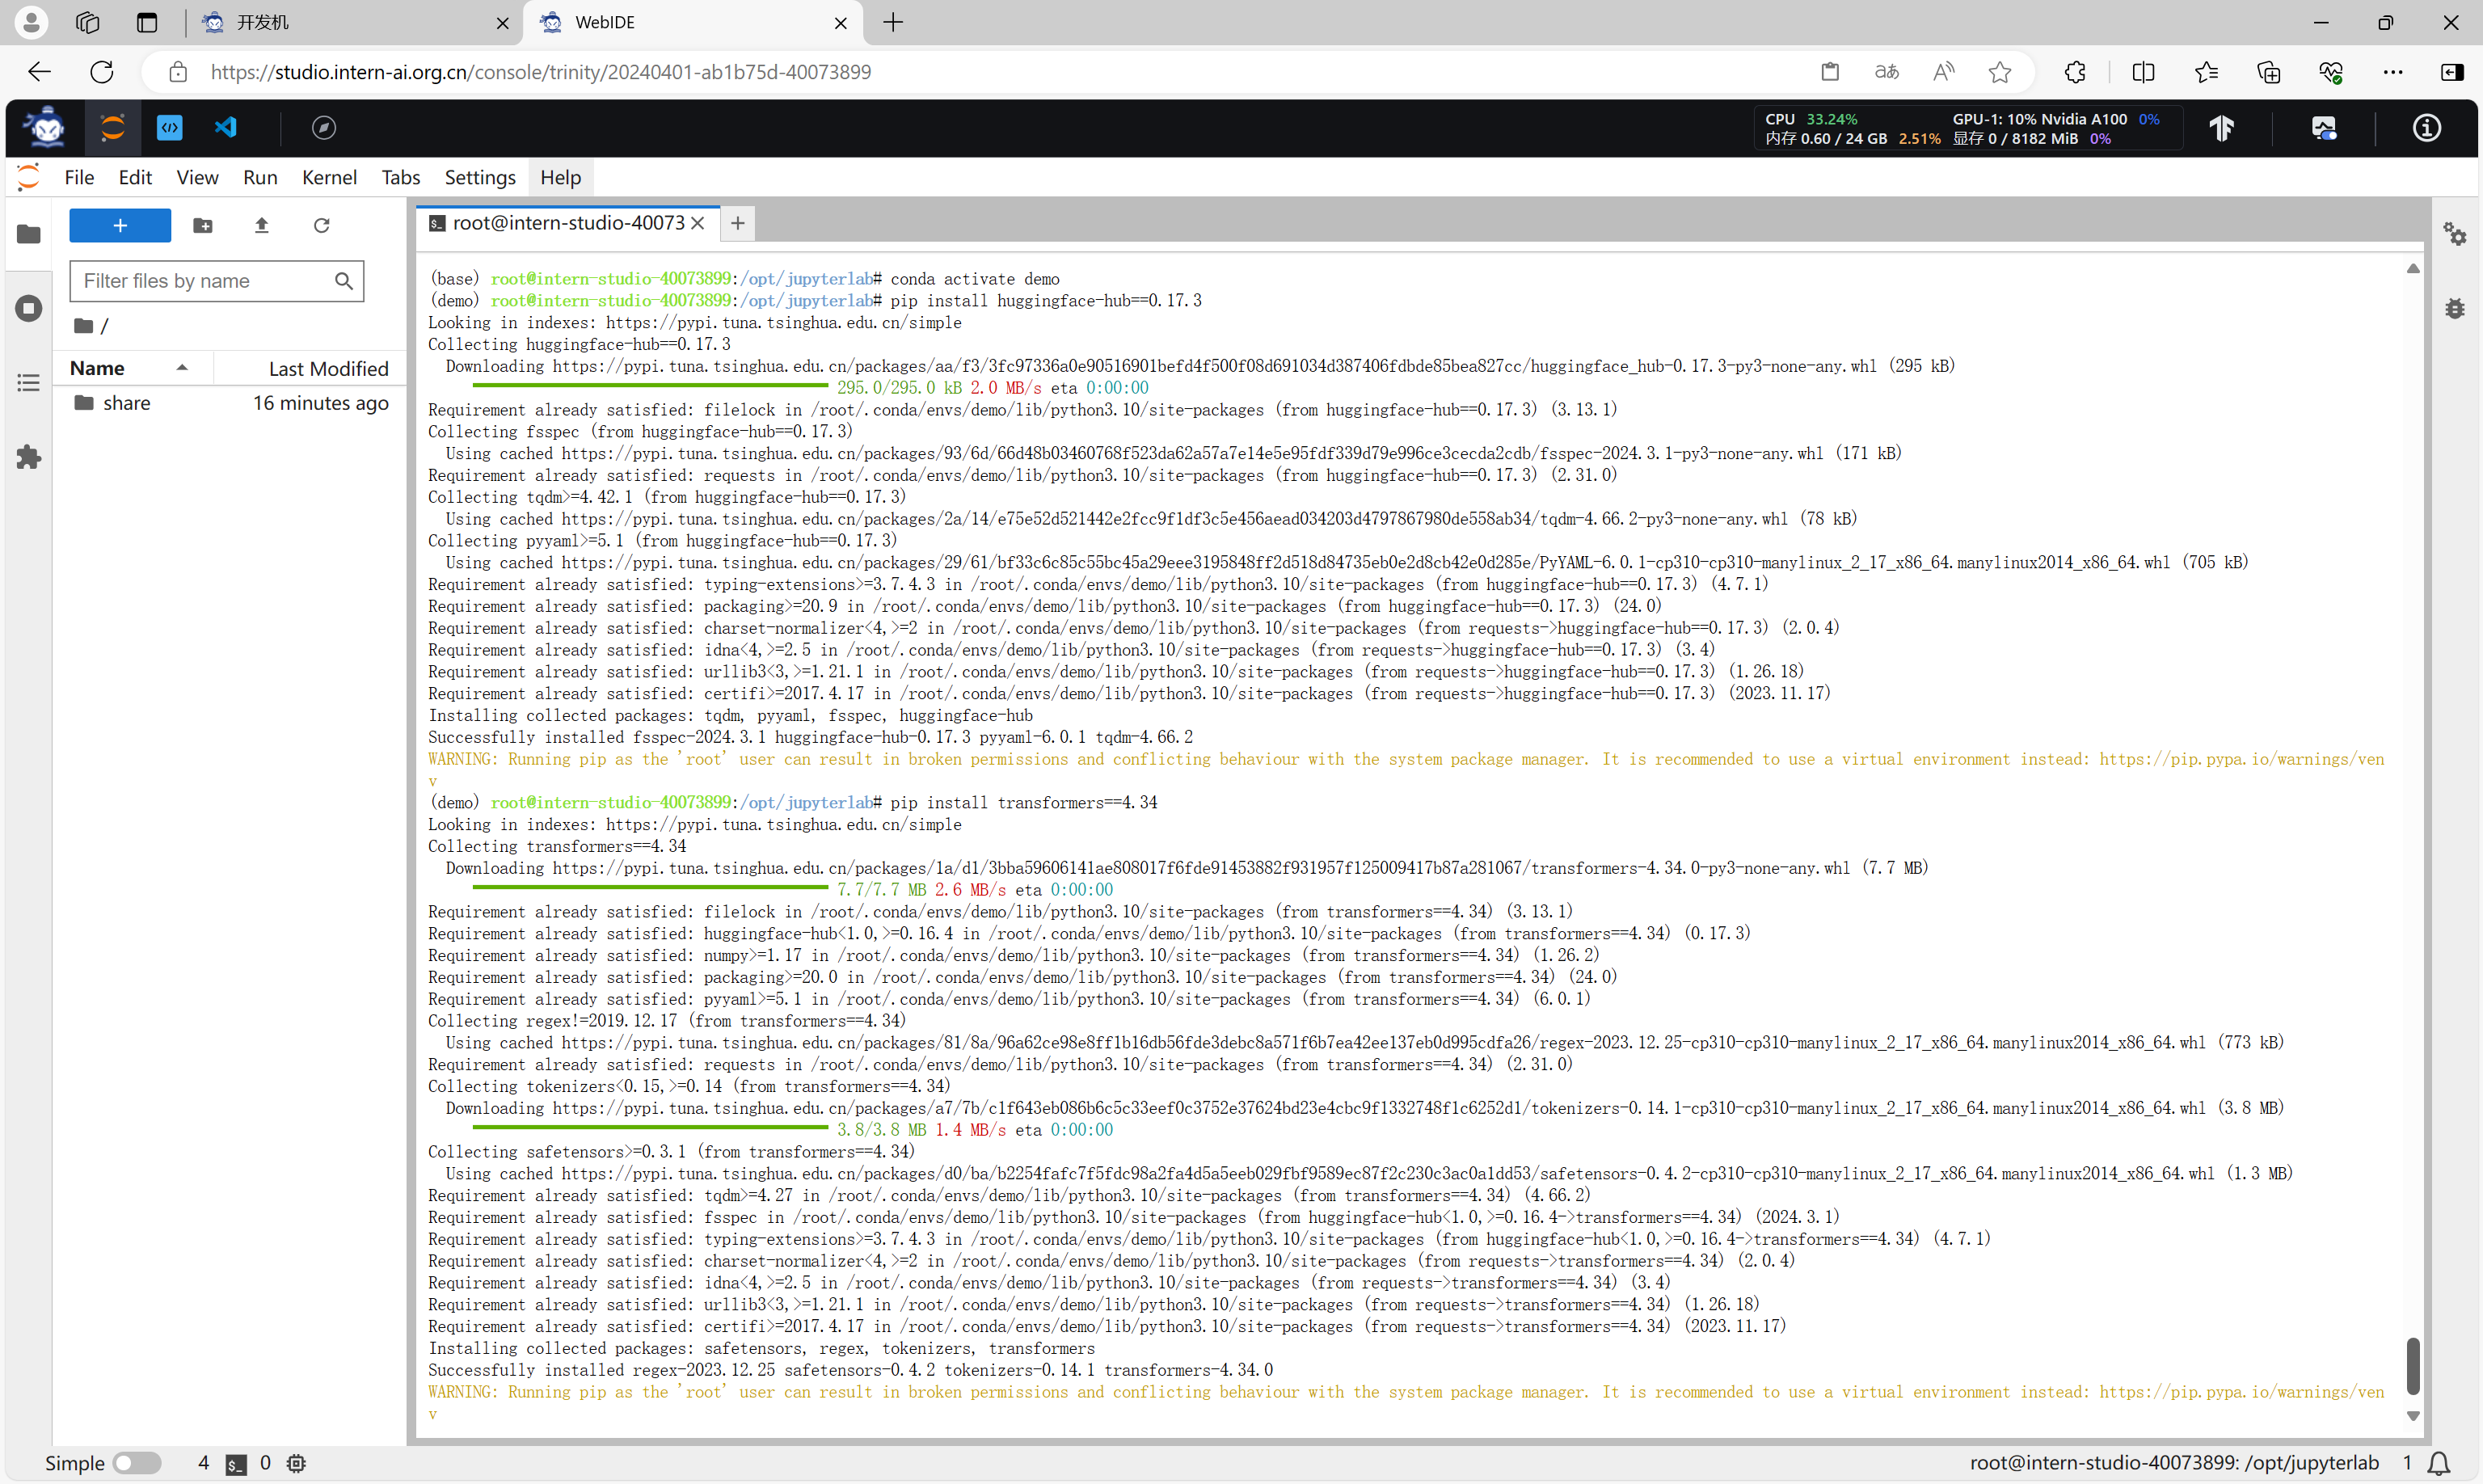Open the Kernel menu
This screenshot has width=2483, height=1484.
pyautogui.click(x=329, y=177)
